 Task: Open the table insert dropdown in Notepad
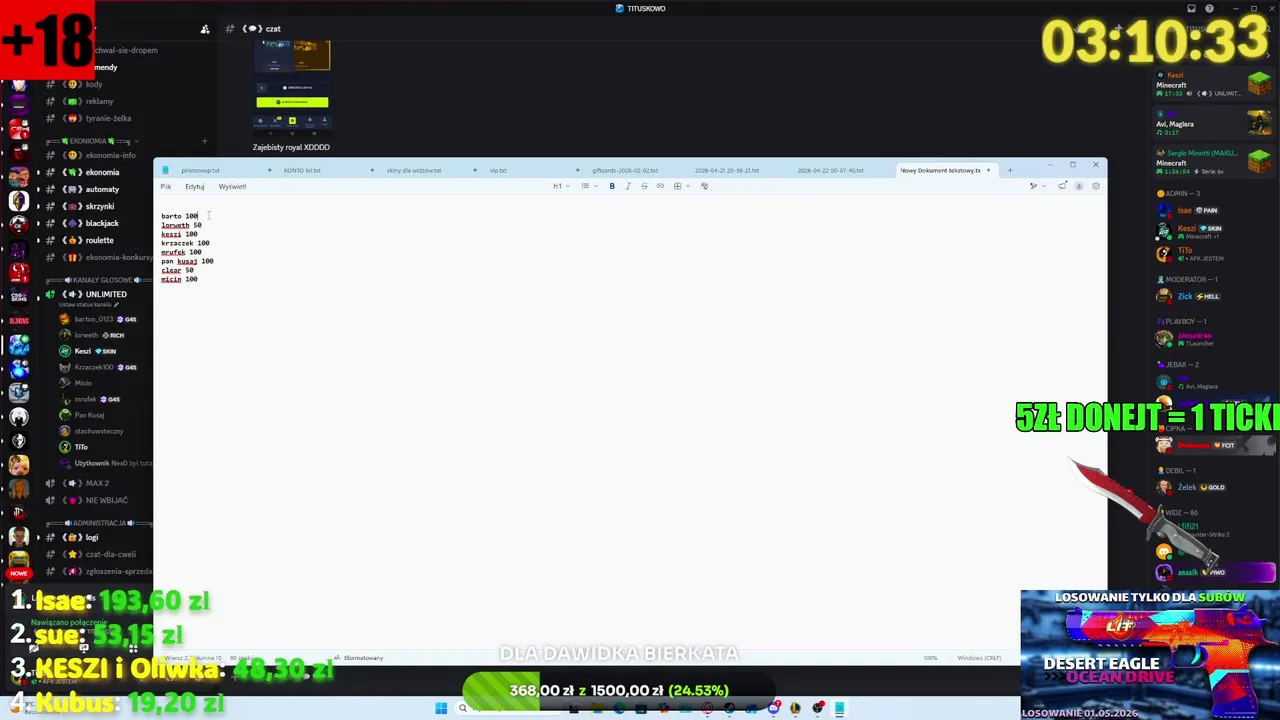680,186
